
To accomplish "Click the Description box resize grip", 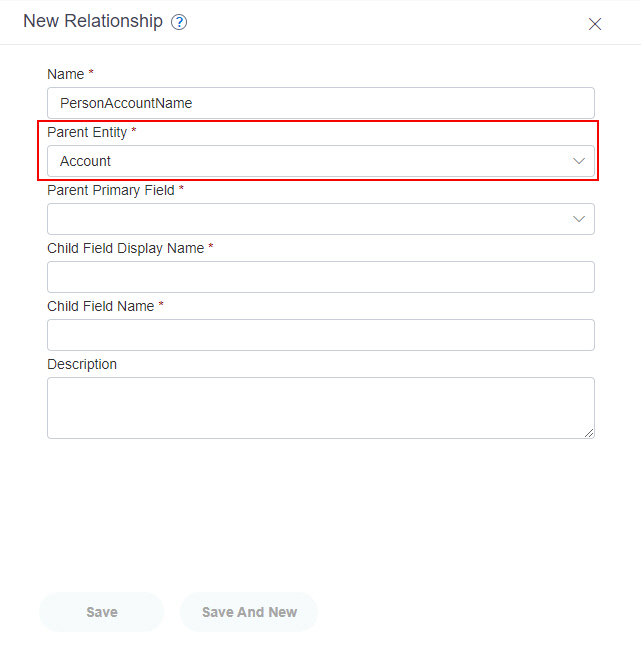I will click(x=589, y=433).
